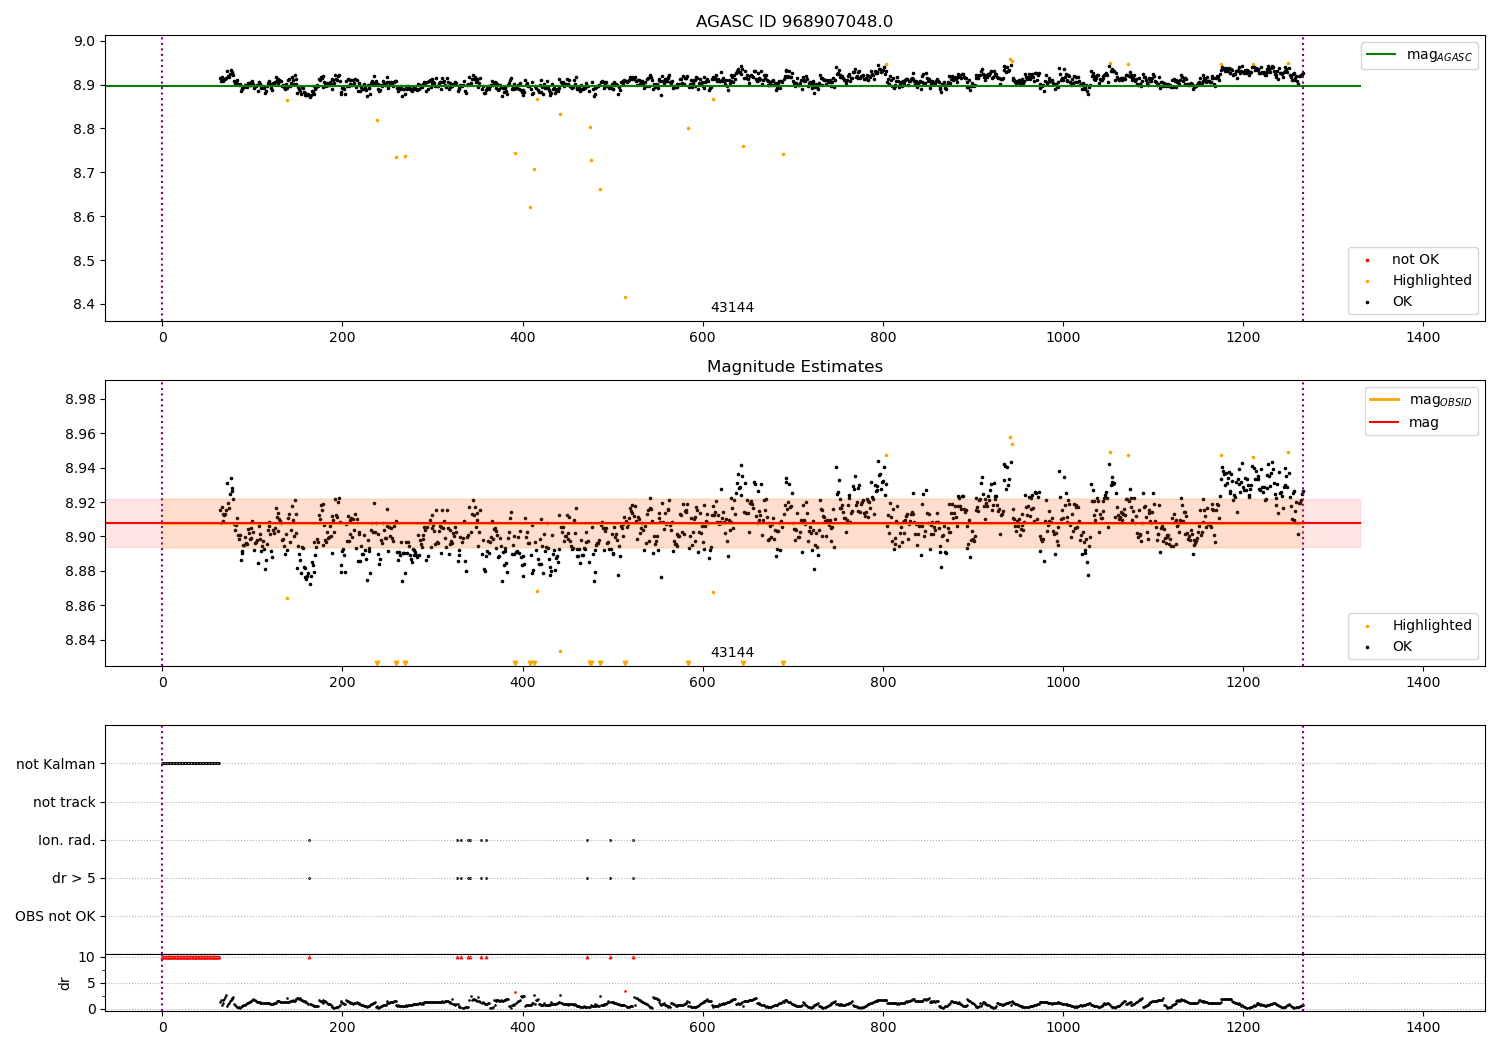Click the '8.6' y-axis tick label

pos(86,217)
